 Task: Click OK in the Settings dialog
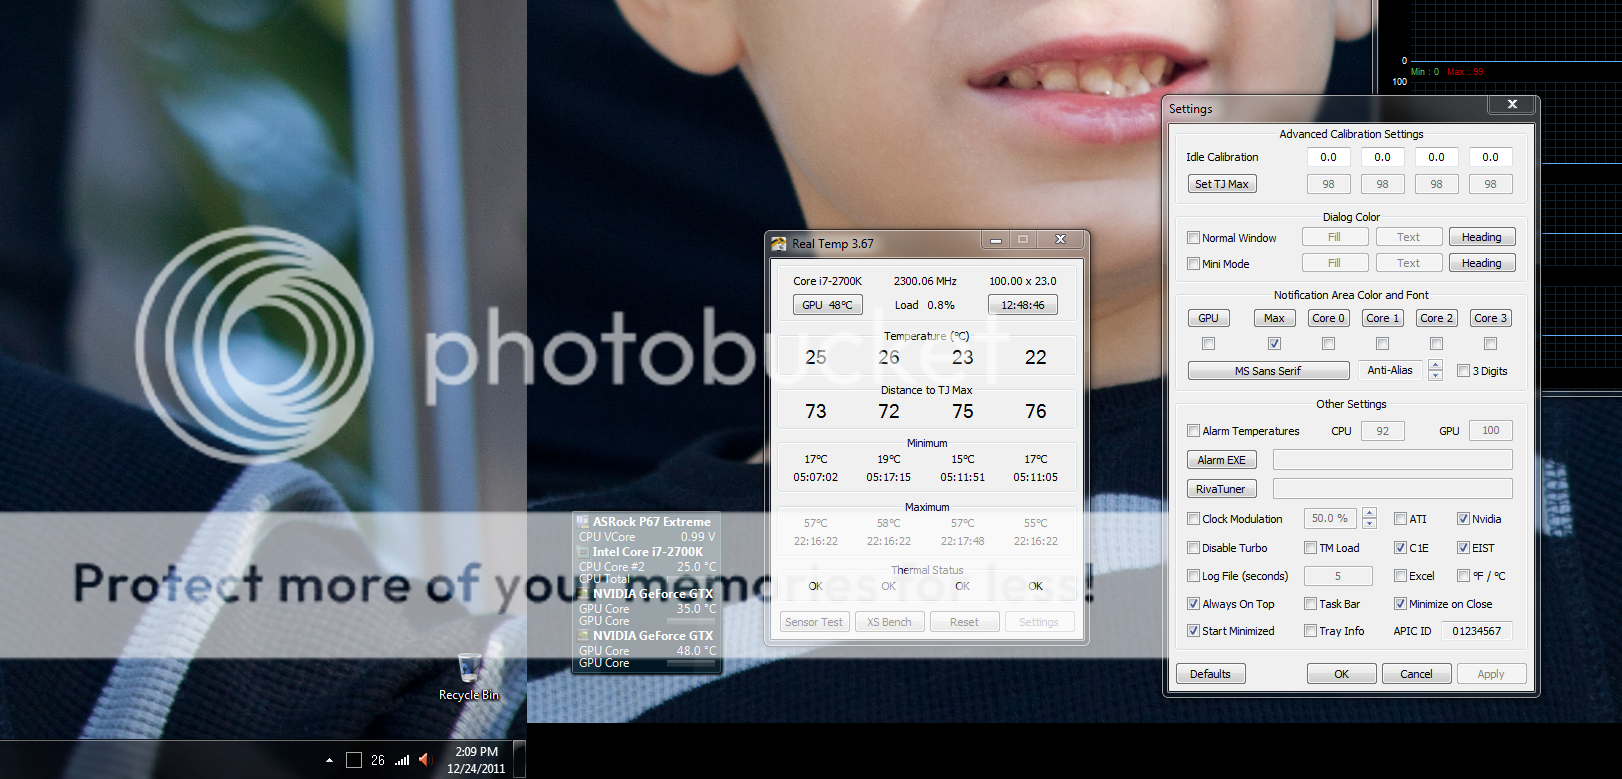coord(1342,674)
